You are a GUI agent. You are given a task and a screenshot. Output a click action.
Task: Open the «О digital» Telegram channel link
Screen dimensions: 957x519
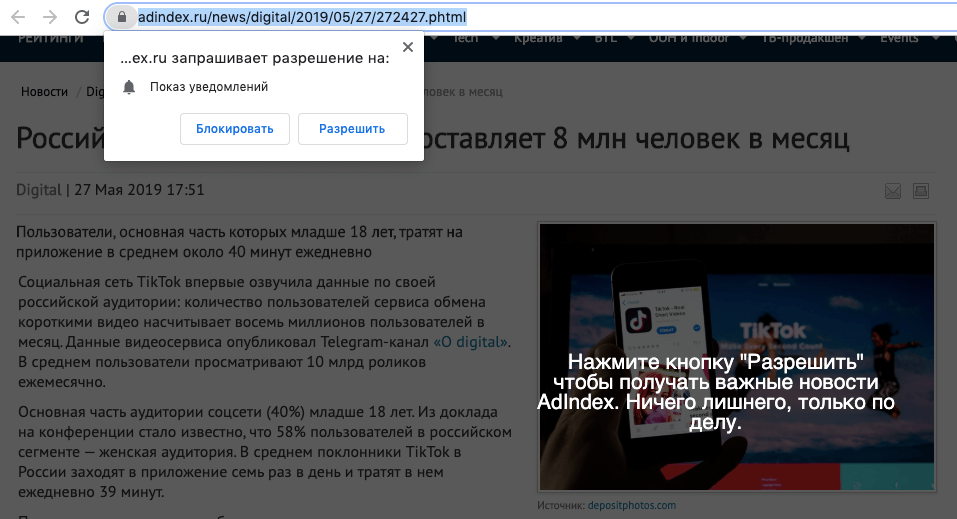471,342
